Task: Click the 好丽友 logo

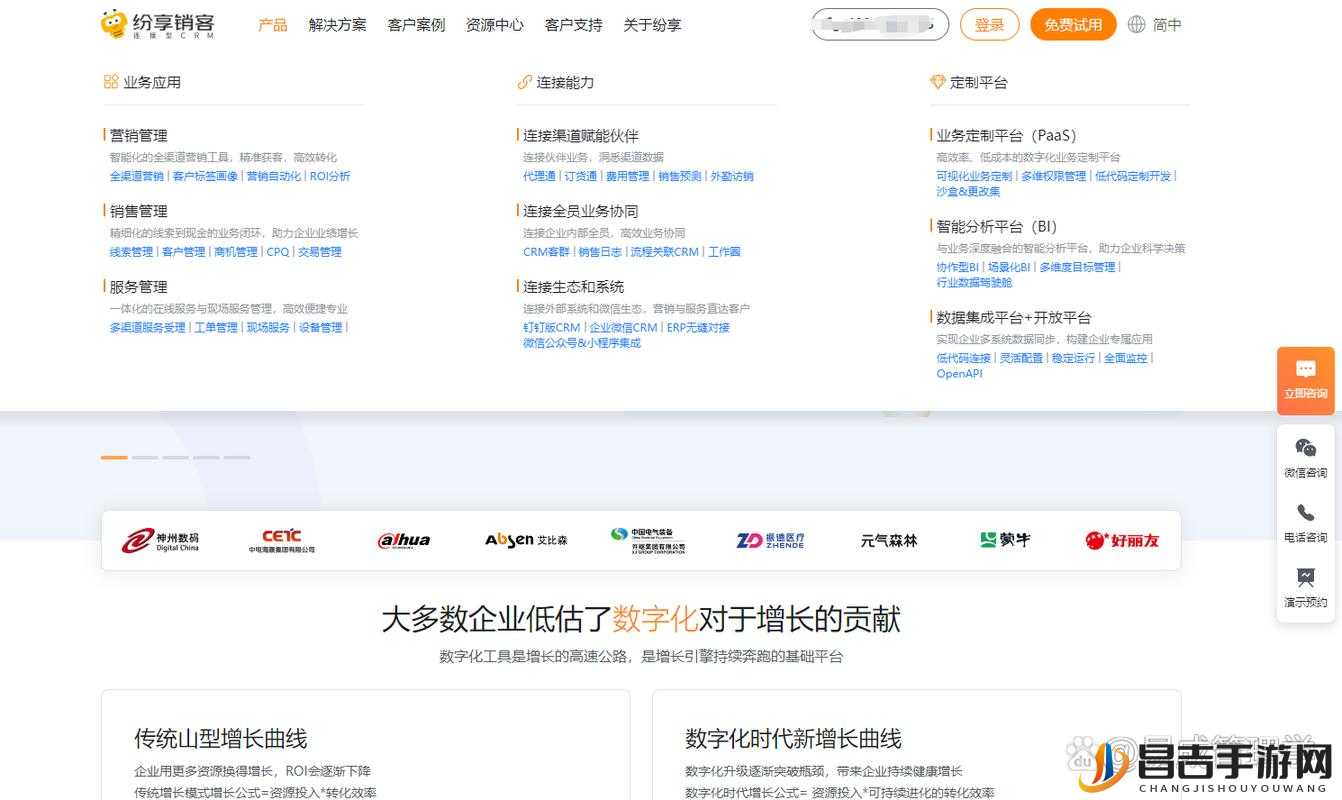Action: point(1122,540)
